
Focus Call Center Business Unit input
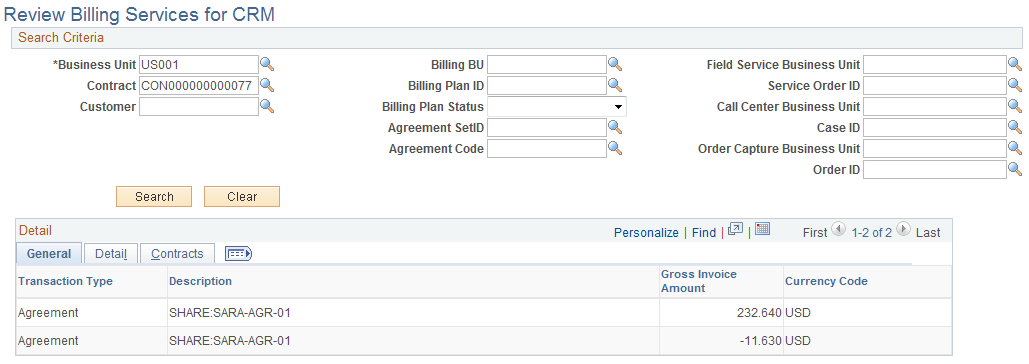pyautogui.click(x=935, y=106)
